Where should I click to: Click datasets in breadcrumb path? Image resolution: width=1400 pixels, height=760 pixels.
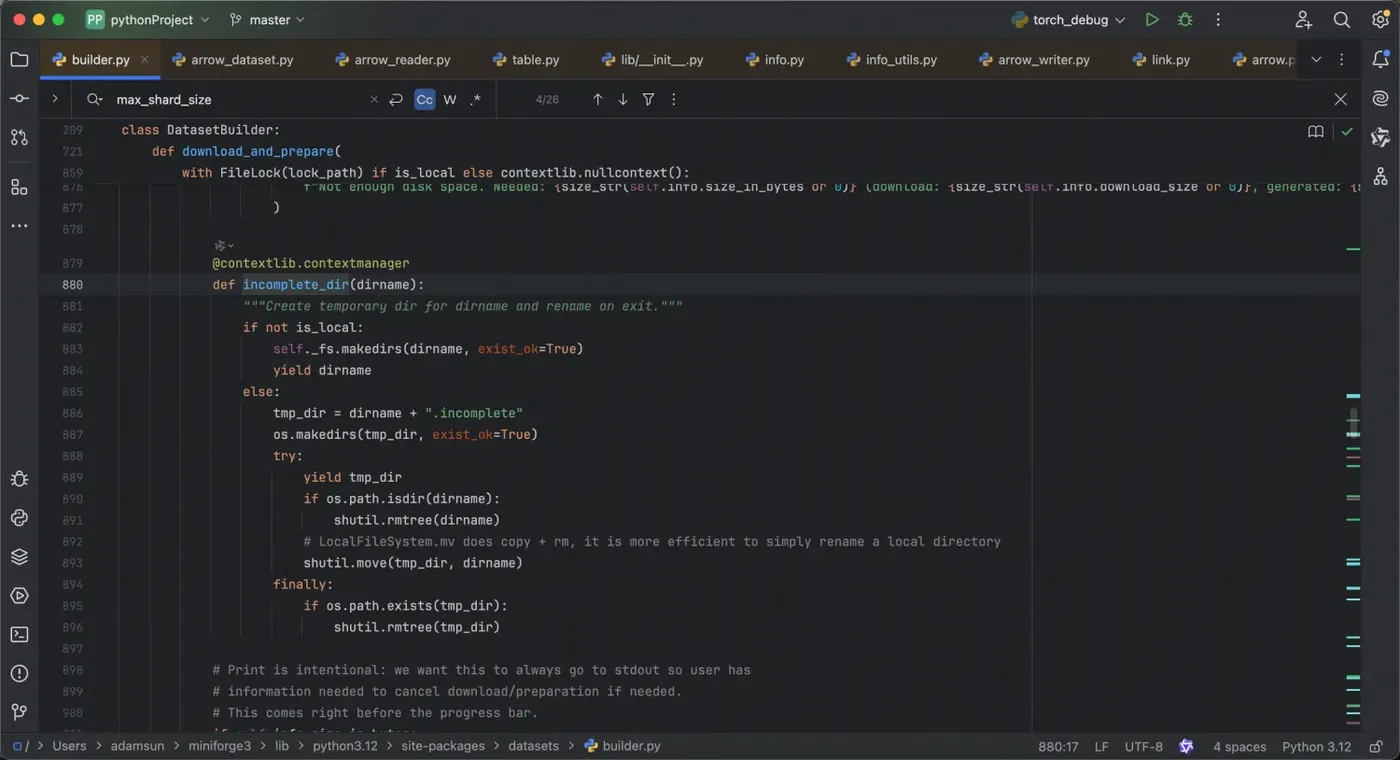click(x=533, y=746)
